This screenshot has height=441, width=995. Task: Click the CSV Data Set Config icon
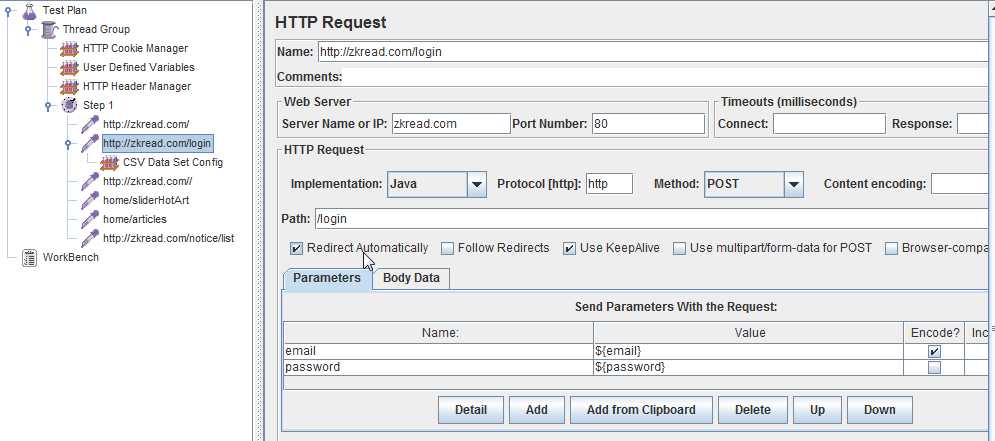(x=110, y=162)
